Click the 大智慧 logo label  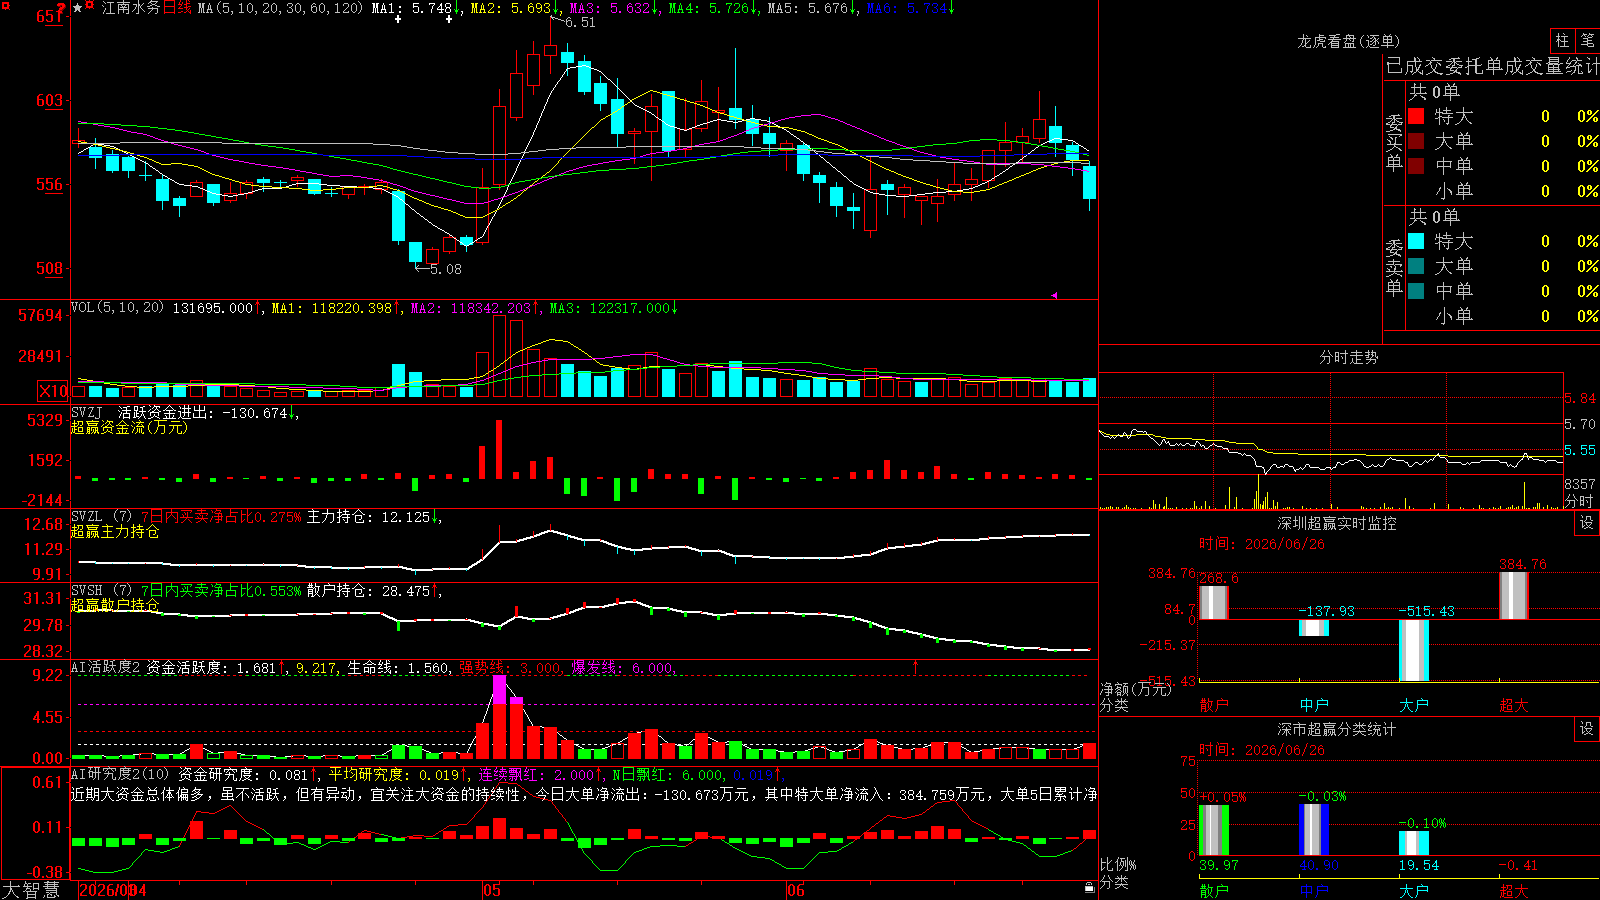coord(31,890)
